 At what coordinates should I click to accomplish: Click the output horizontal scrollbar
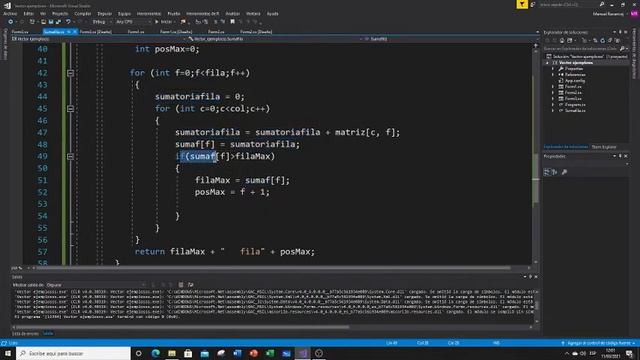click(182, 327)
